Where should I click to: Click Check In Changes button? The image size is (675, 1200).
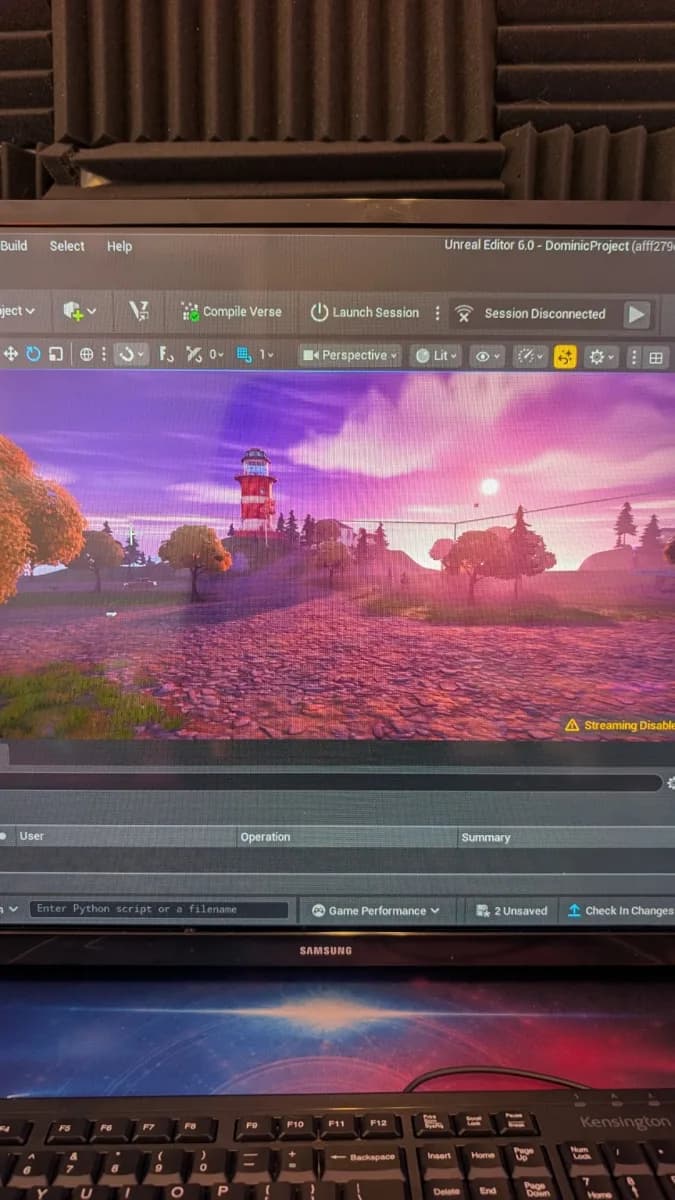point(619,911)
